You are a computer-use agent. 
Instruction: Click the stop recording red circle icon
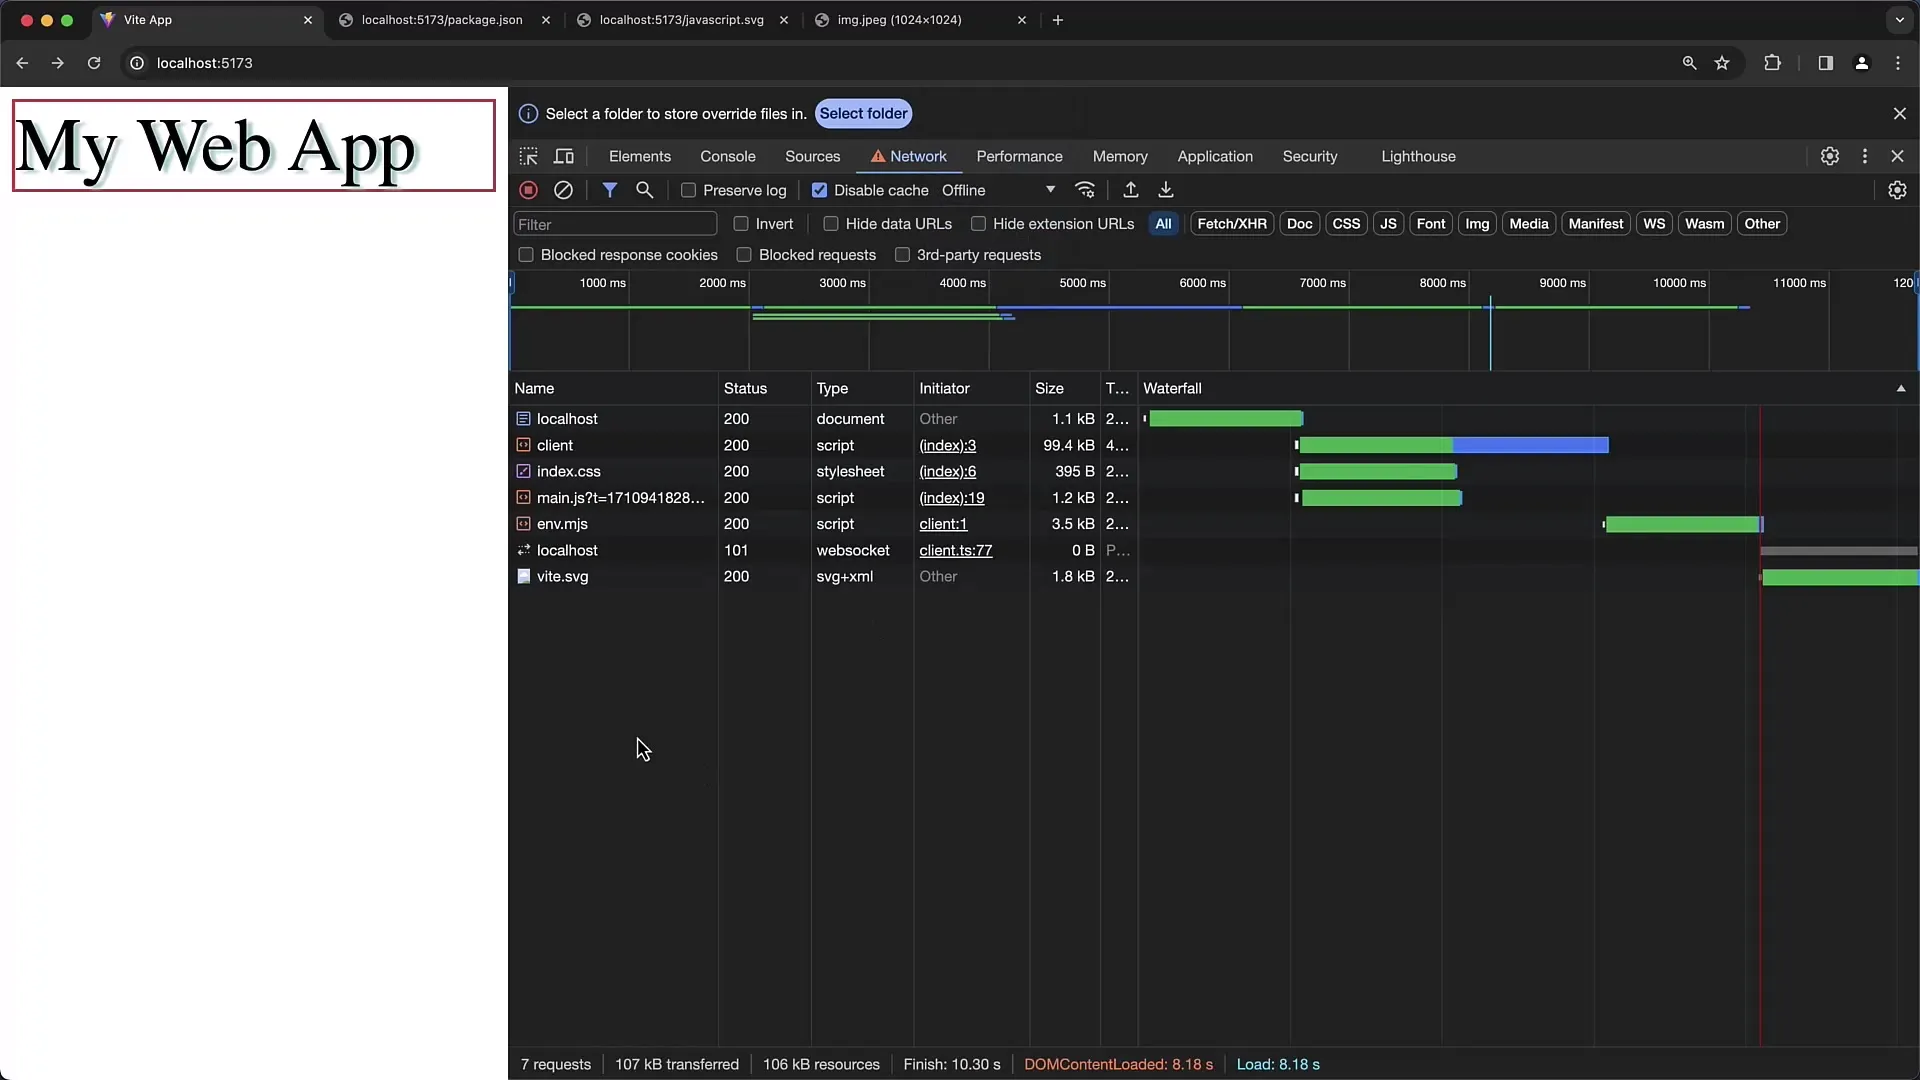click(527, 189)
